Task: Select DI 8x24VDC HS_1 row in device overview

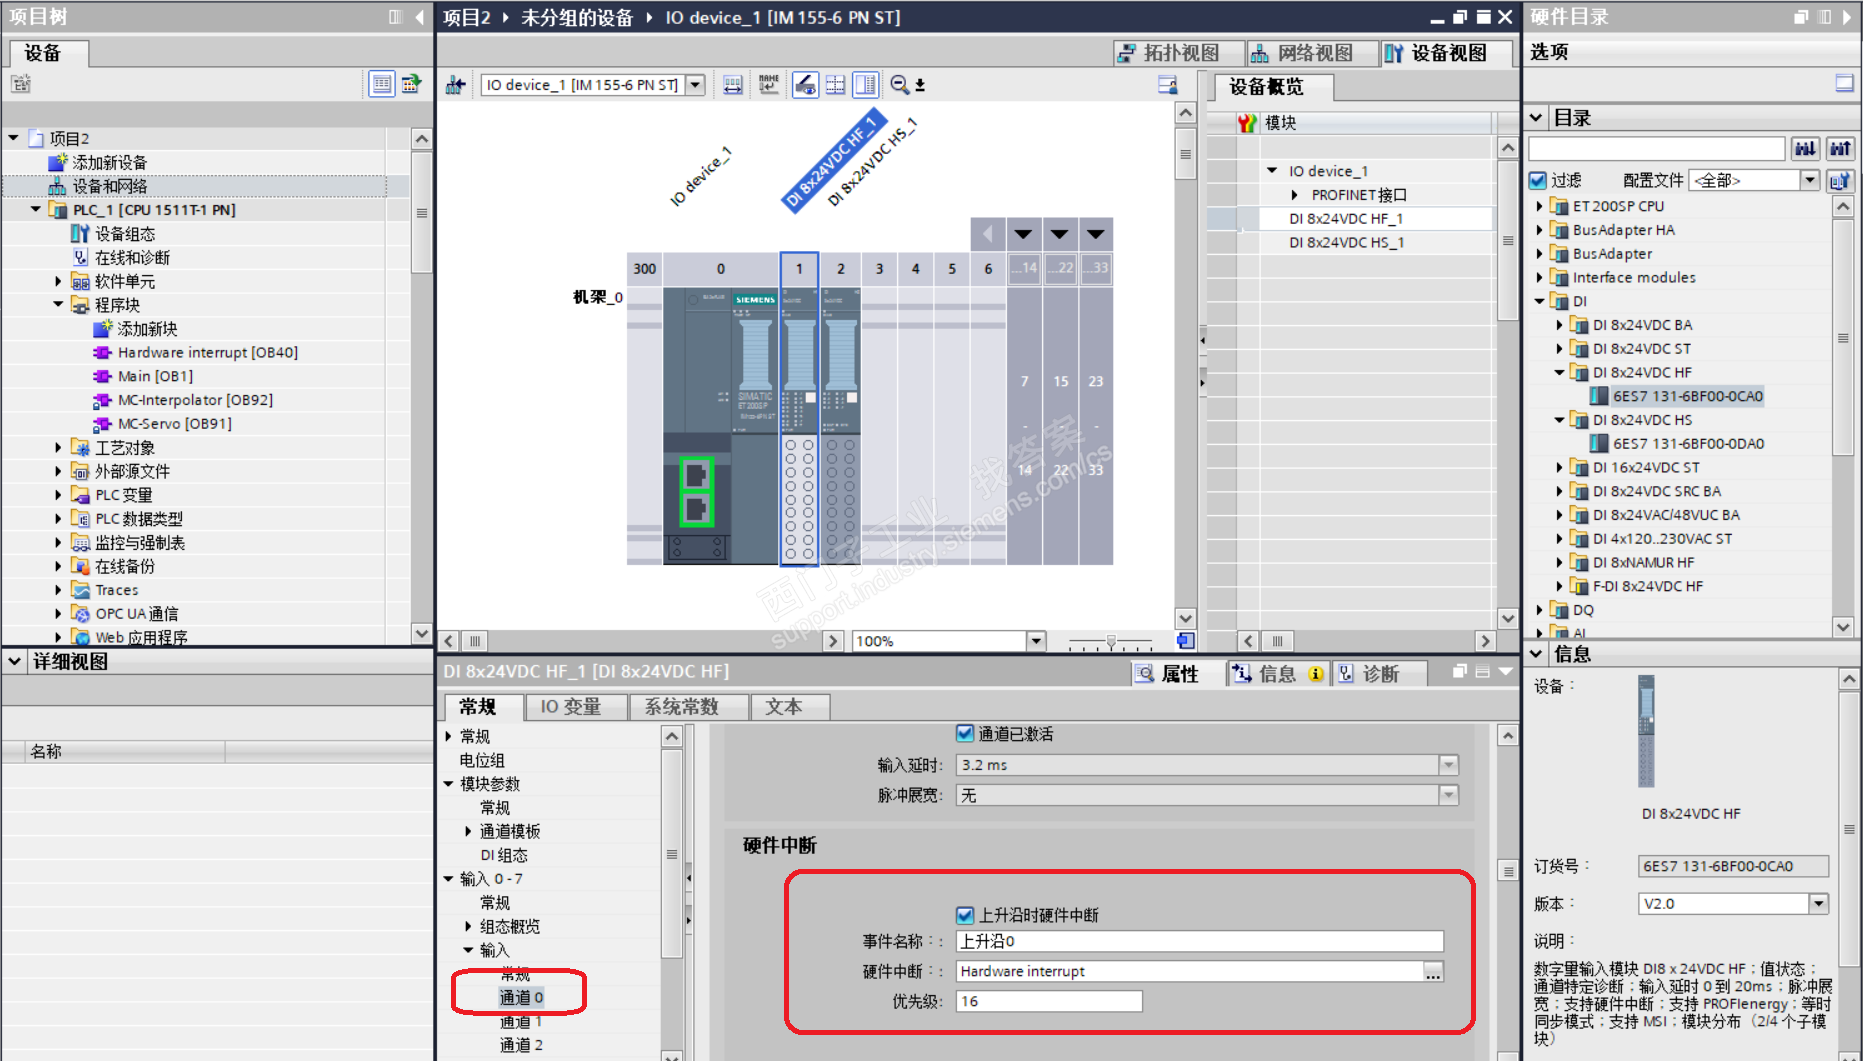Action: click(x=1346, y=243)
